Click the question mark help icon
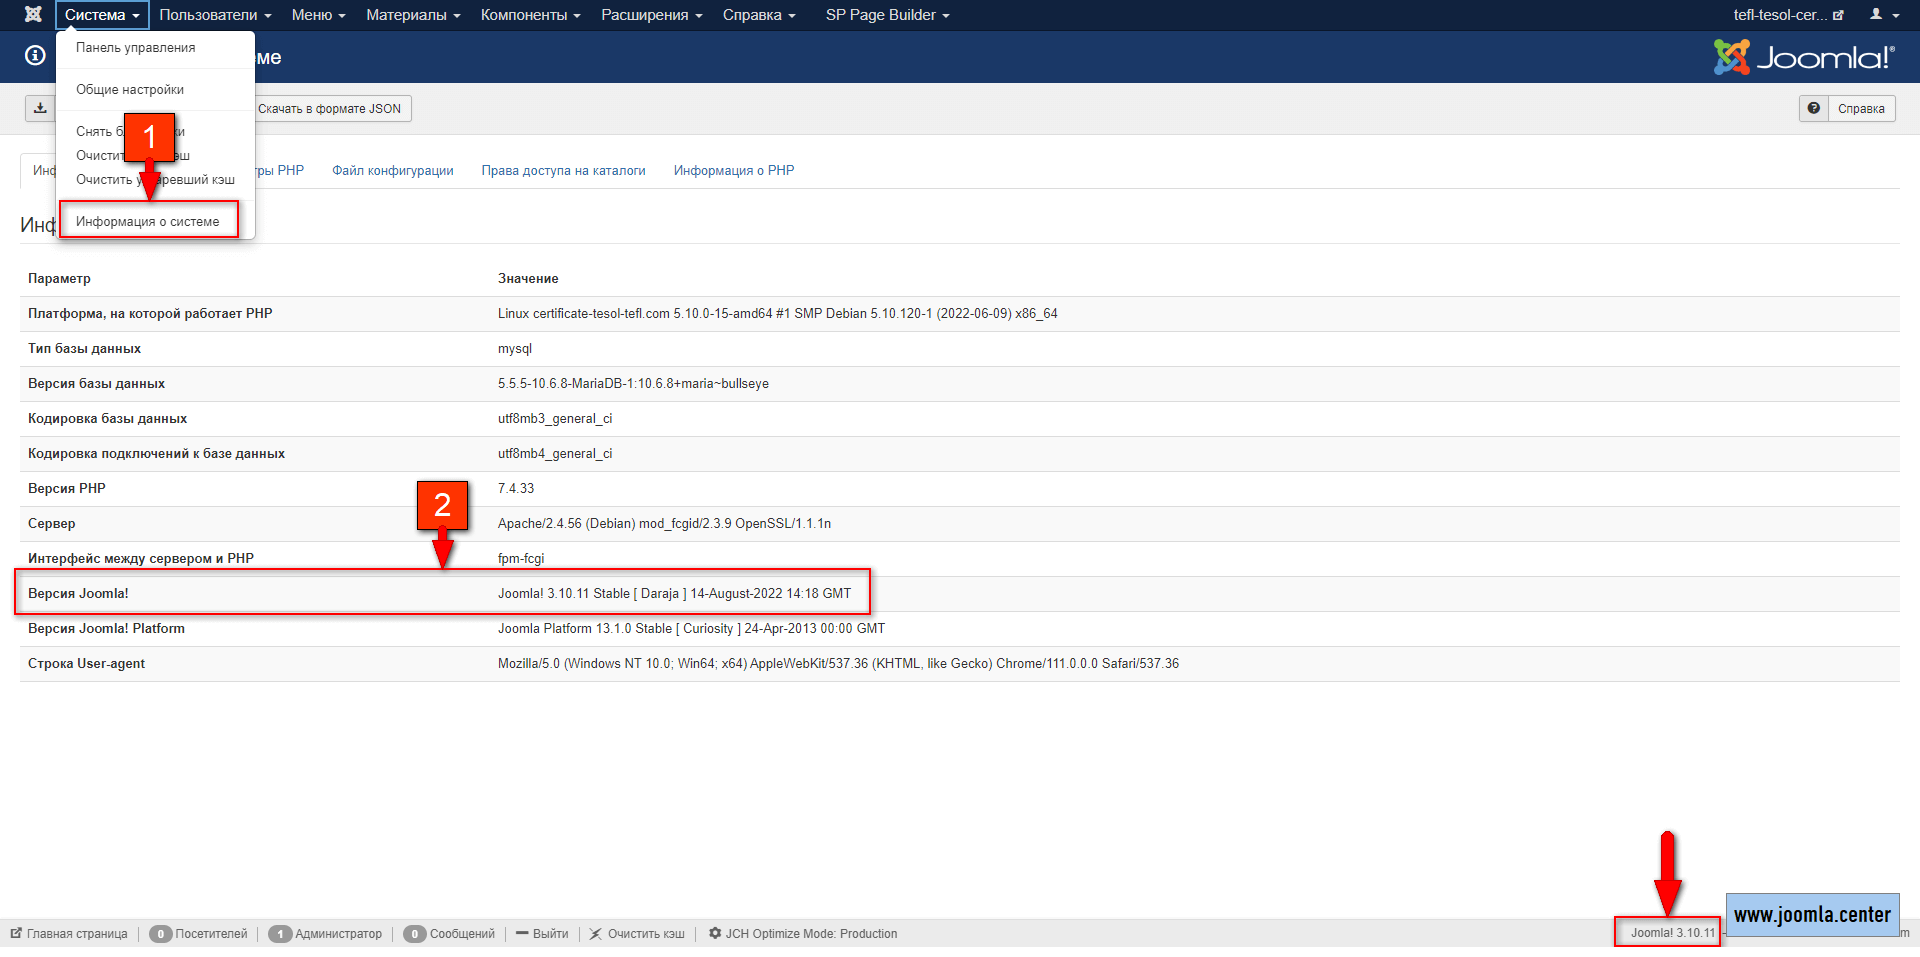The width and height of the screenshot is (1920, 957). [1813, 108]
